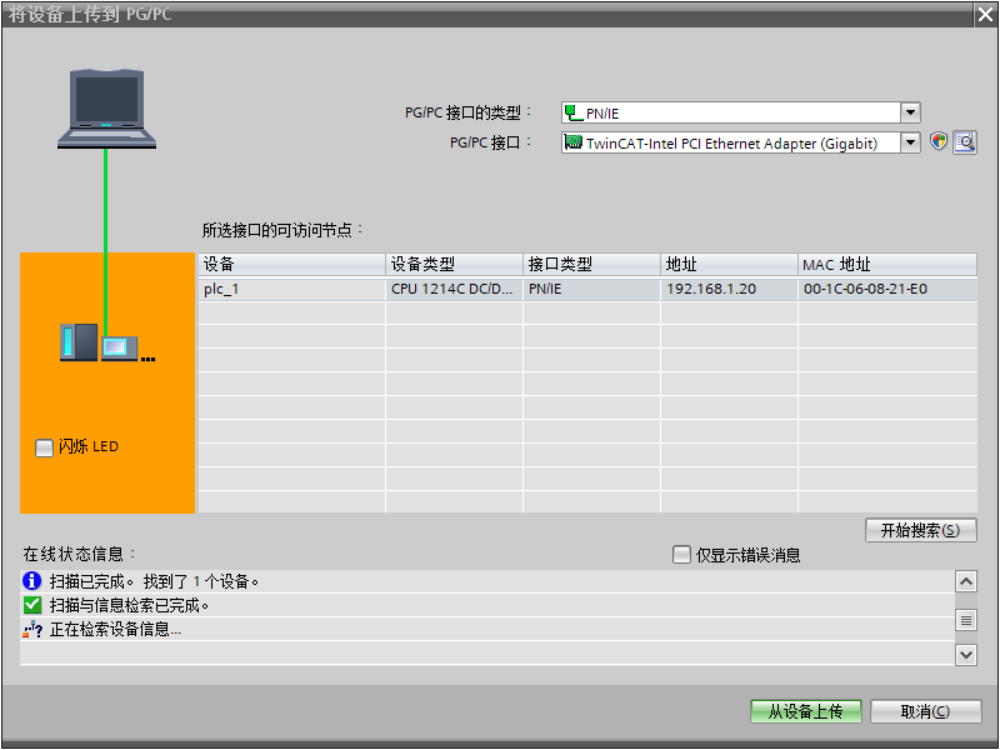The width and height of the screenshot is (1000, 750).
Task: Click the 从设备上传 button
Action: point(805,711)
